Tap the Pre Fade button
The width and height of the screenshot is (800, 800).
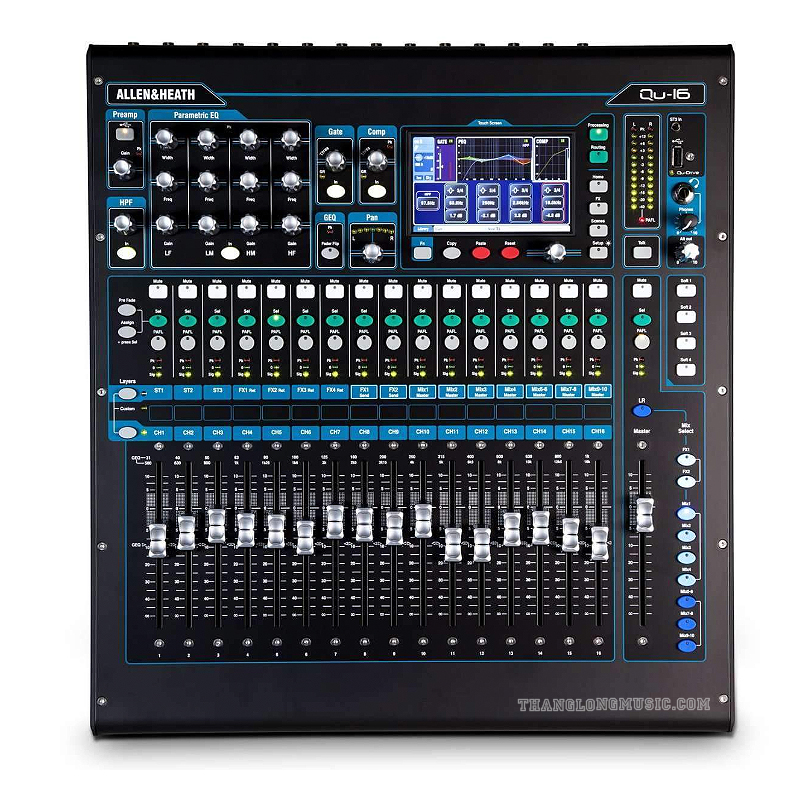(x=127, y=310)
